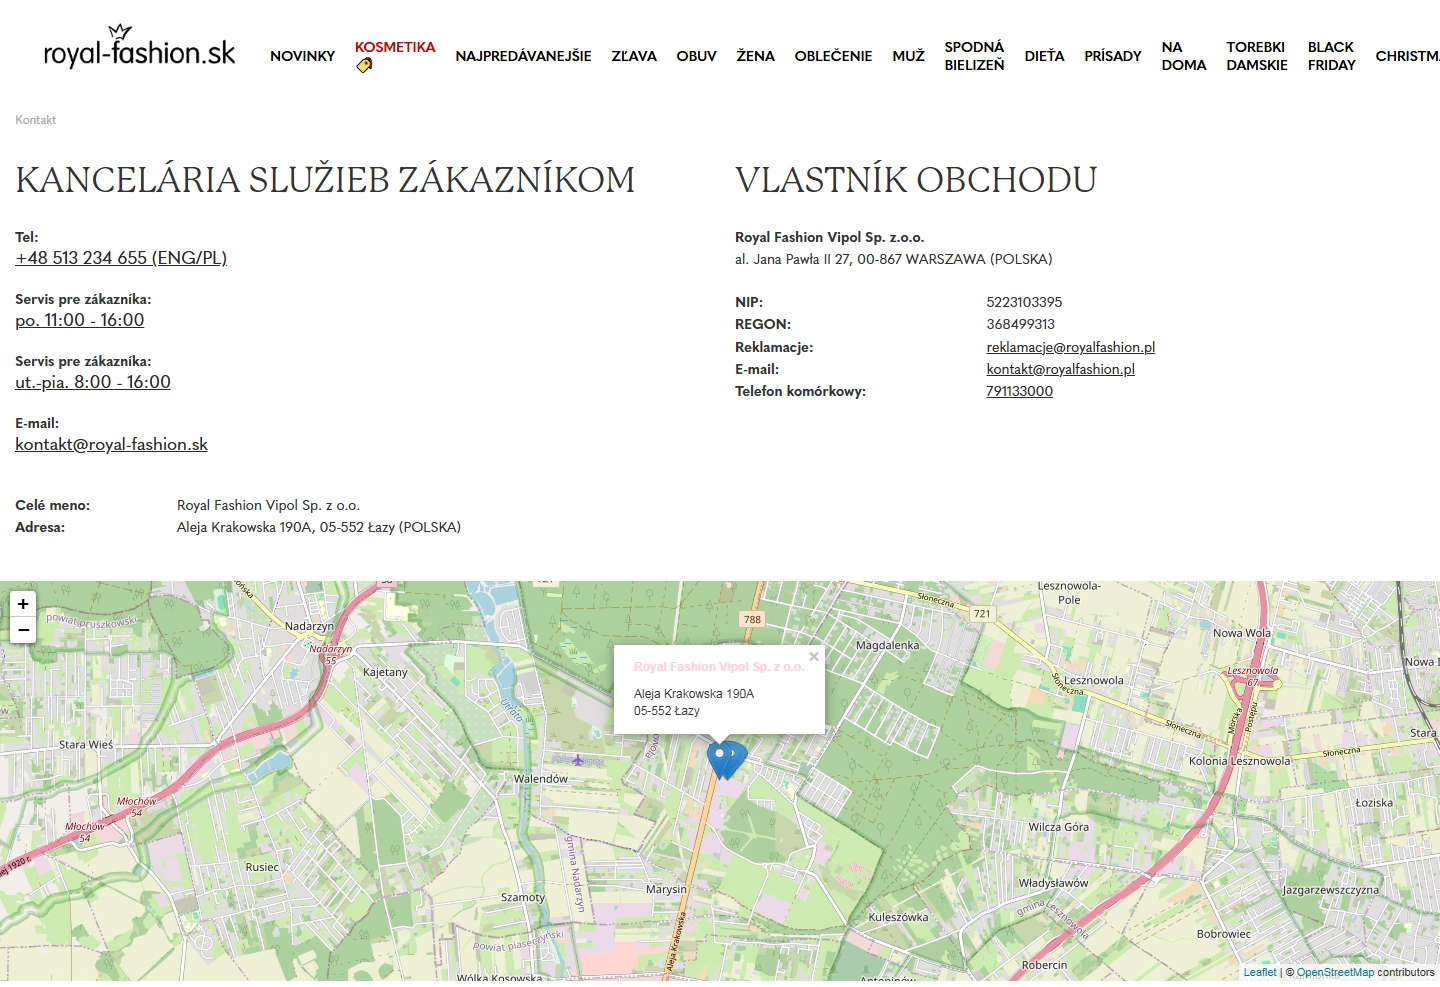The image size is (1440, 987).
Task: Open the NAJPREDÁVANEJŠIE menu
Action: coord(523,56)
